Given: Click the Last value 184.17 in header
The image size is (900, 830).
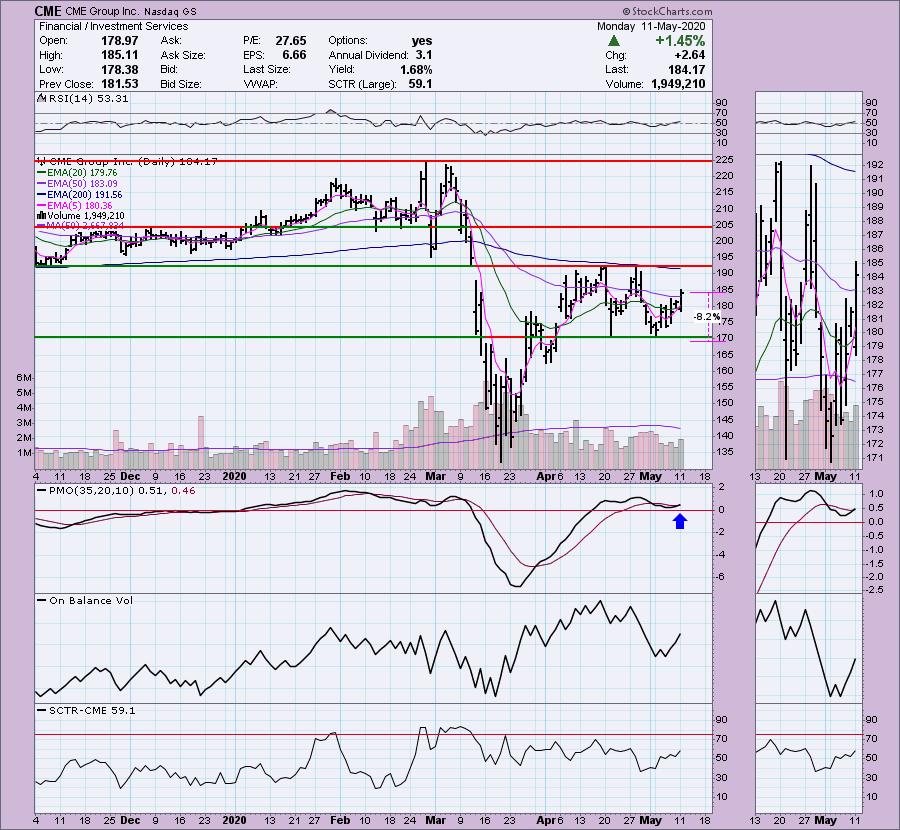Looking at the screenshot, I should point(686,69).
